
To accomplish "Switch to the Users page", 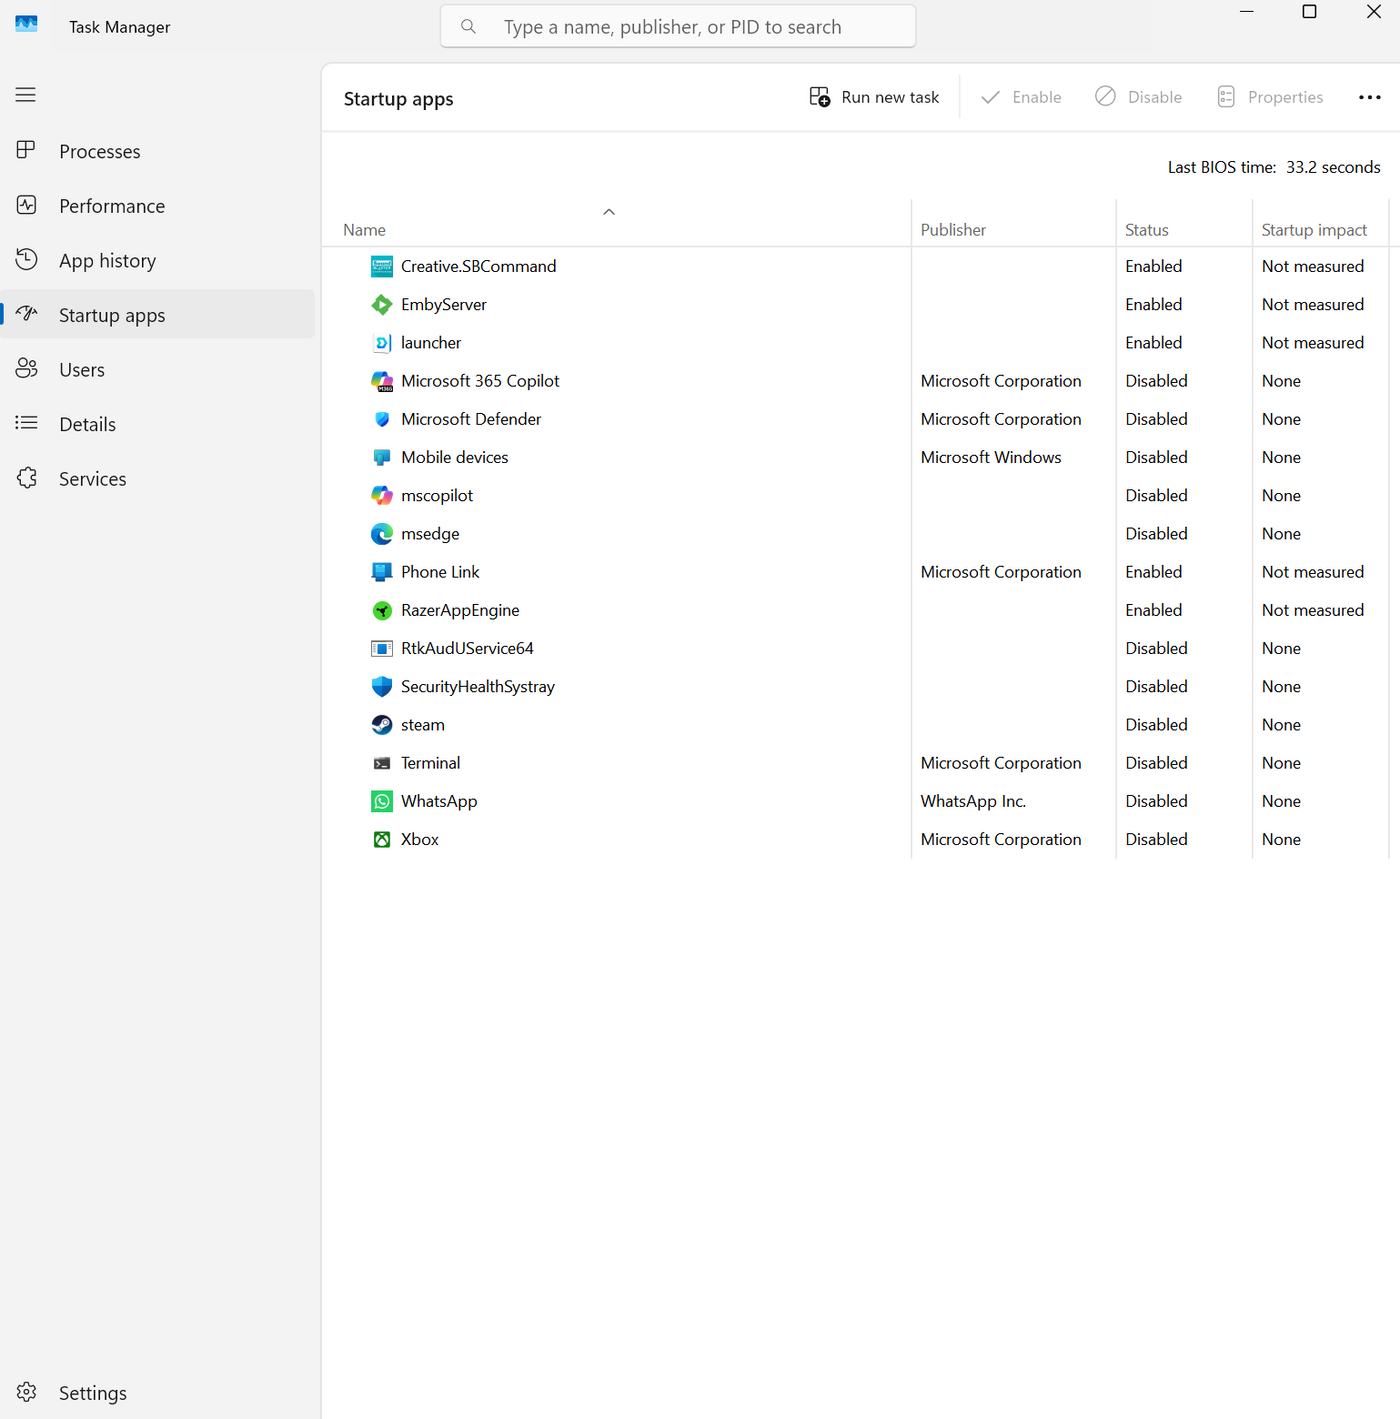I will 158,369.
